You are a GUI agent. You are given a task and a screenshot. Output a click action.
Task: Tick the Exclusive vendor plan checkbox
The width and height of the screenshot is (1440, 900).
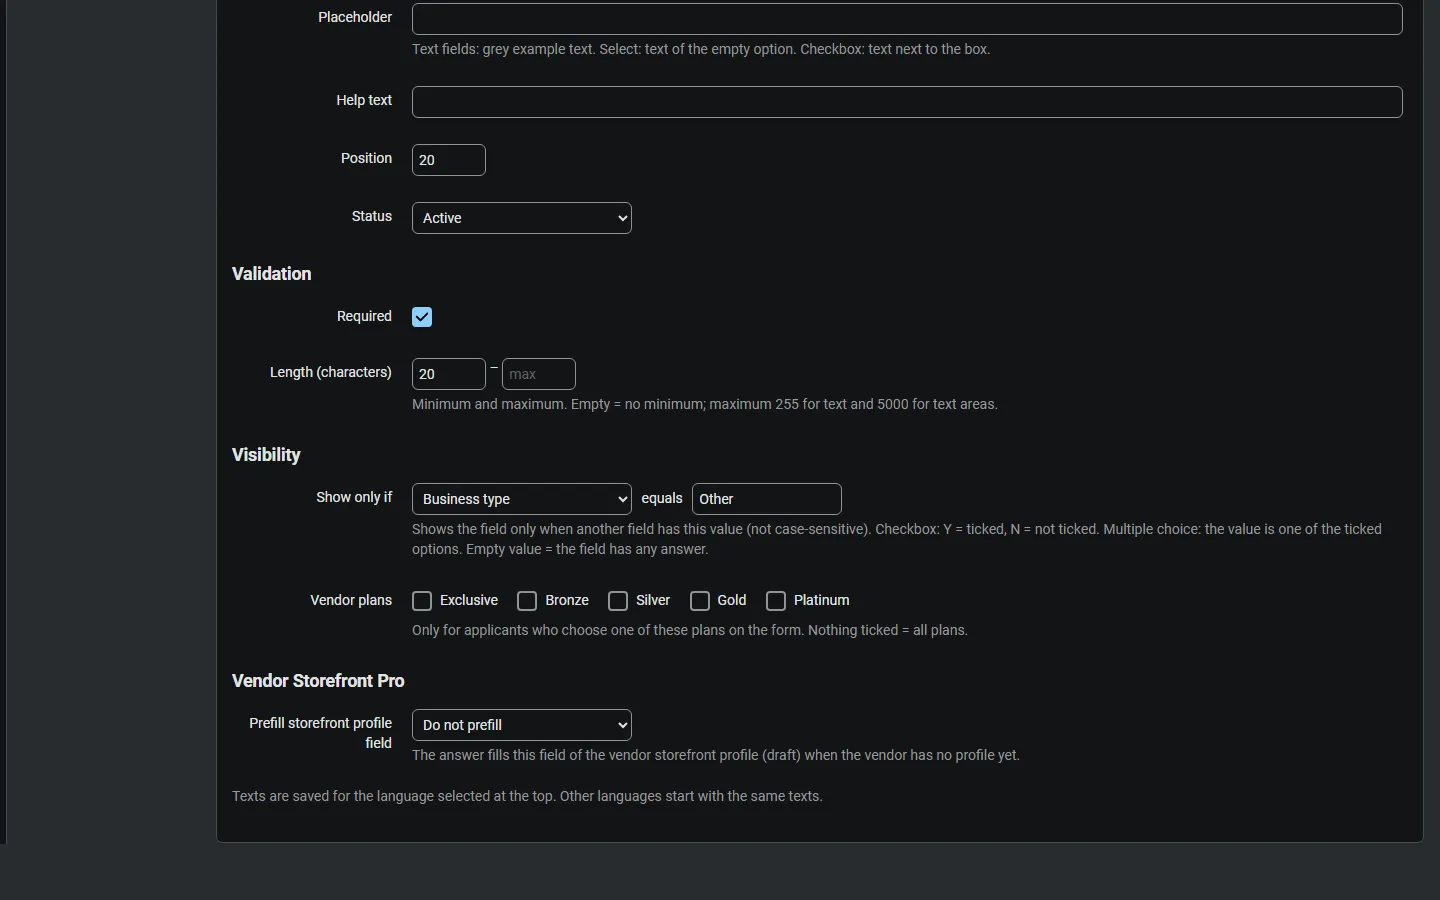422,601
